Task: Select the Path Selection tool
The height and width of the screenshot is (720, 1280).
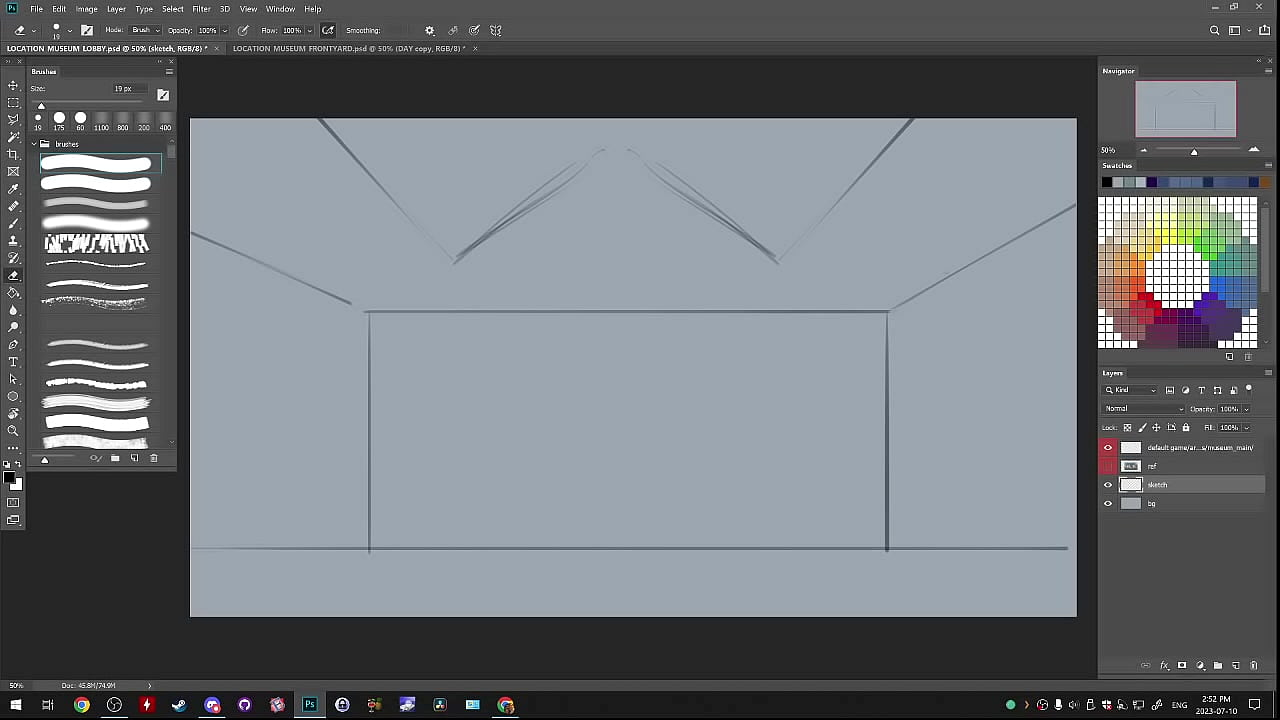Action: coord(13,379)
